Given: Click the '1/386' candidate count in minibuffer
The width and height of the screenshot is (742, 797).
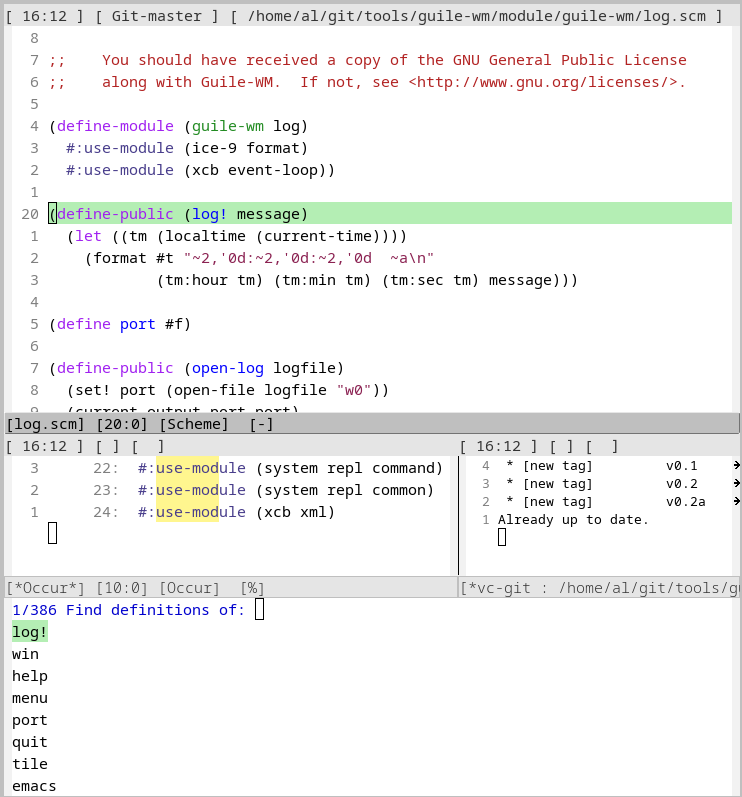Looking at the screenshot, I should [x=34, y=609].
